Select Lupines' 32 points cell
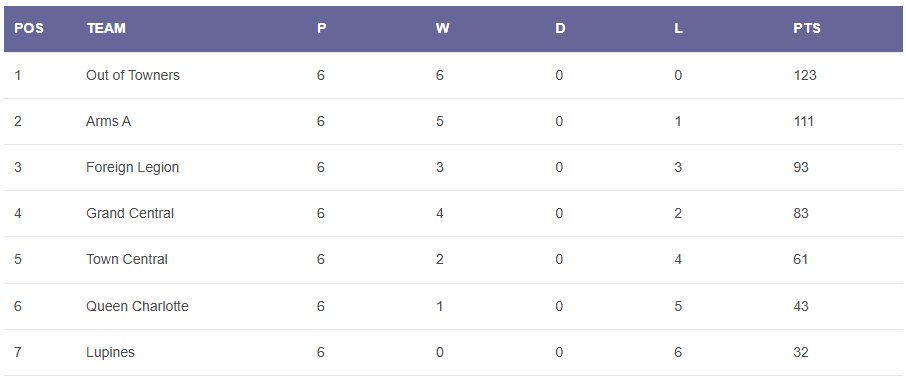906x381 pixels. (x=801, y=352)
